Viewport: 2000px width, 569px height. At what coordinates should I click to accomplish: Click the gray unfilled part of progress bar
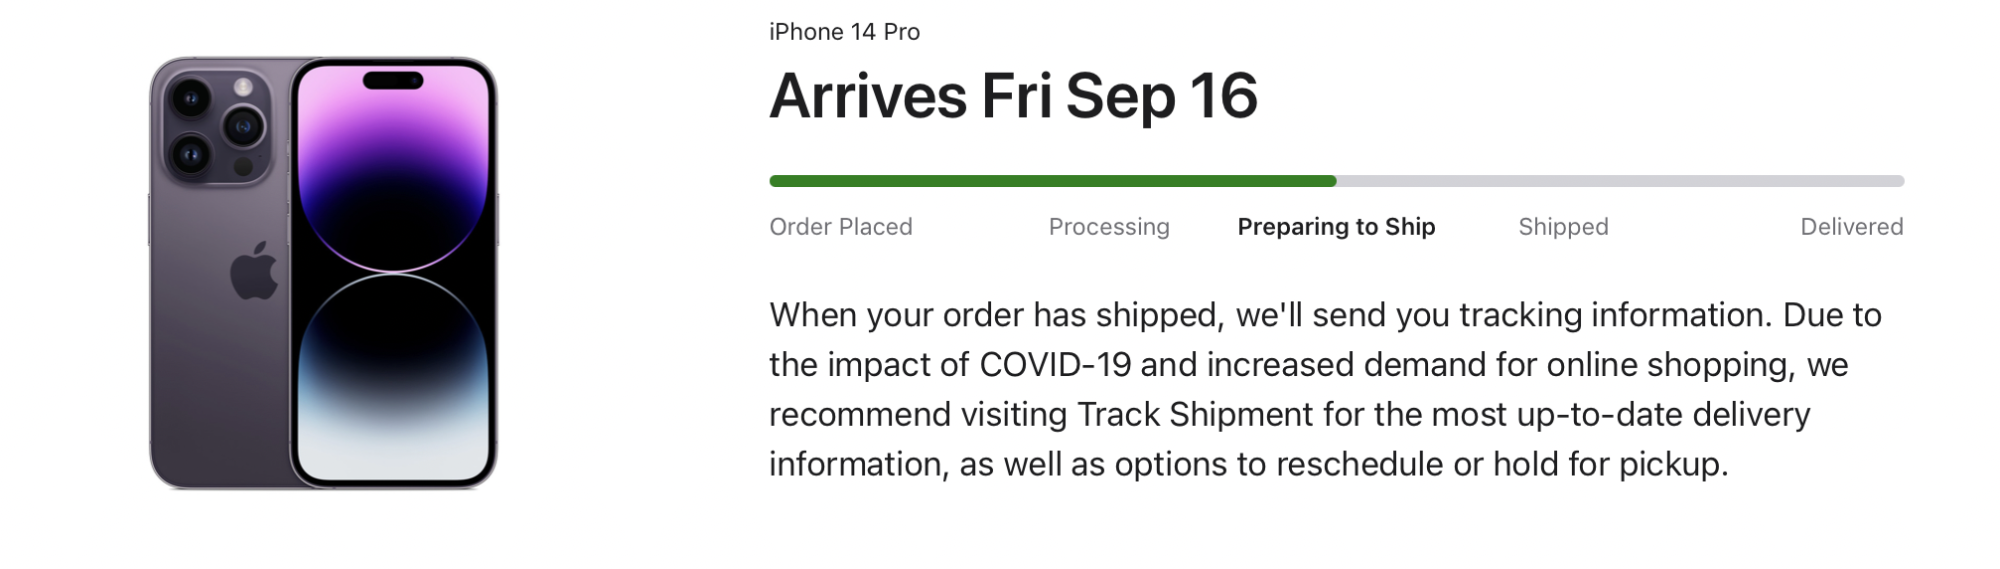point(1620,181)
